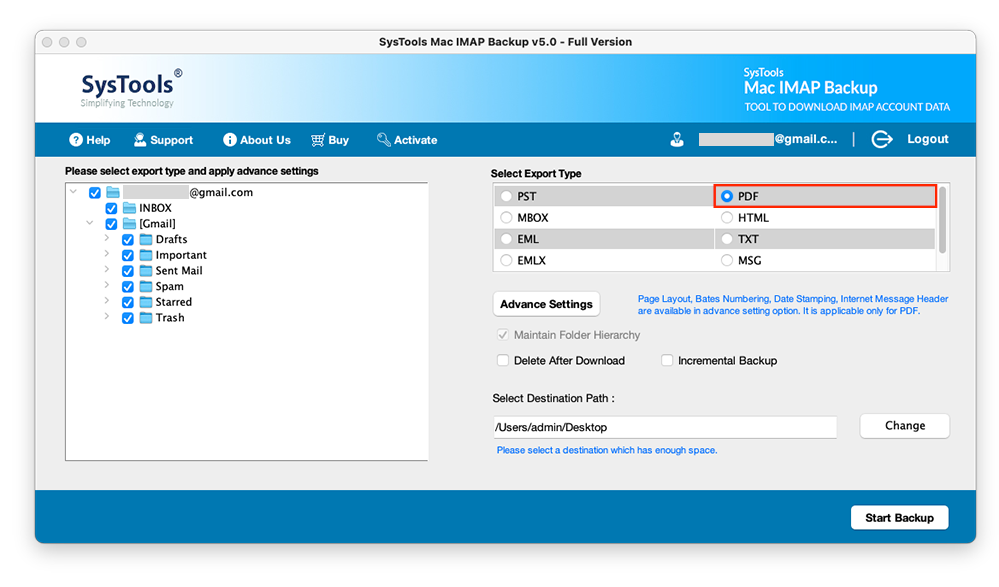Open the Help menu item
999x587 pixels.
pyautogui.click(x=90, y=140)
